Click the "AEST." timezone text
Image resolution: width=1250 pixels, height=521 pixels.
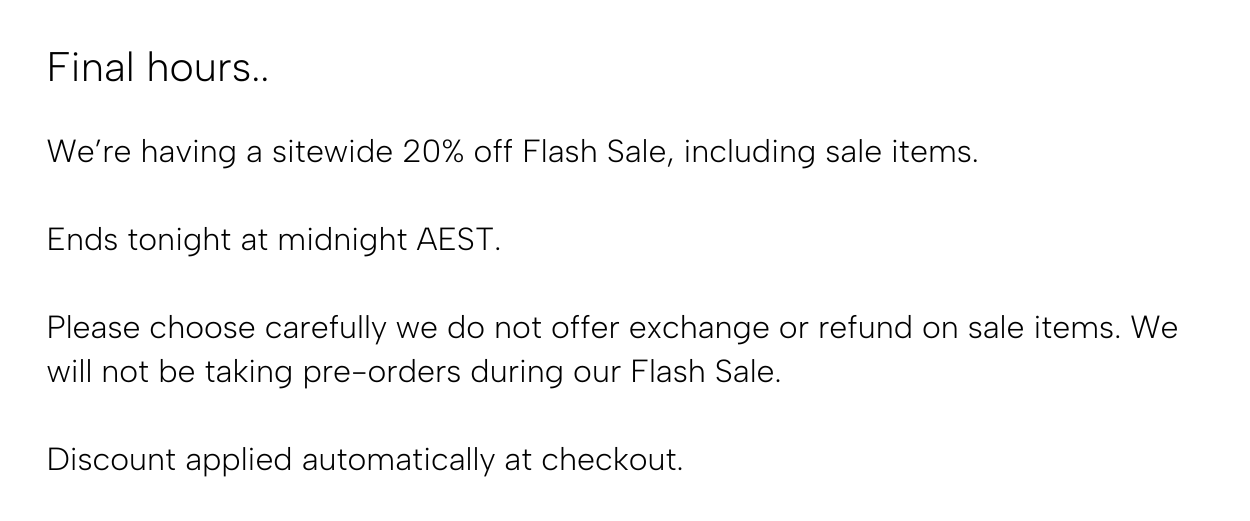point(458,241)
